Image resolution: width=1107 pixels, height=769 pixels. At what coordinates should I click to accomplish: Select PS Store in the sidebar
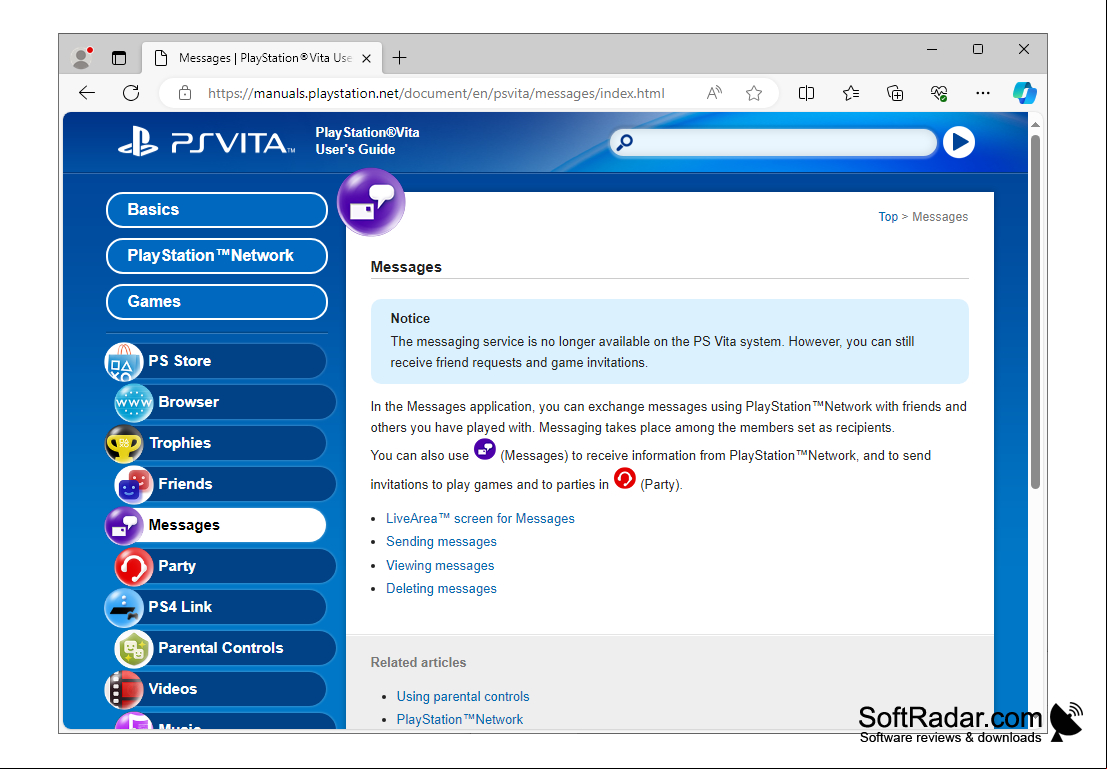point(216,361)
